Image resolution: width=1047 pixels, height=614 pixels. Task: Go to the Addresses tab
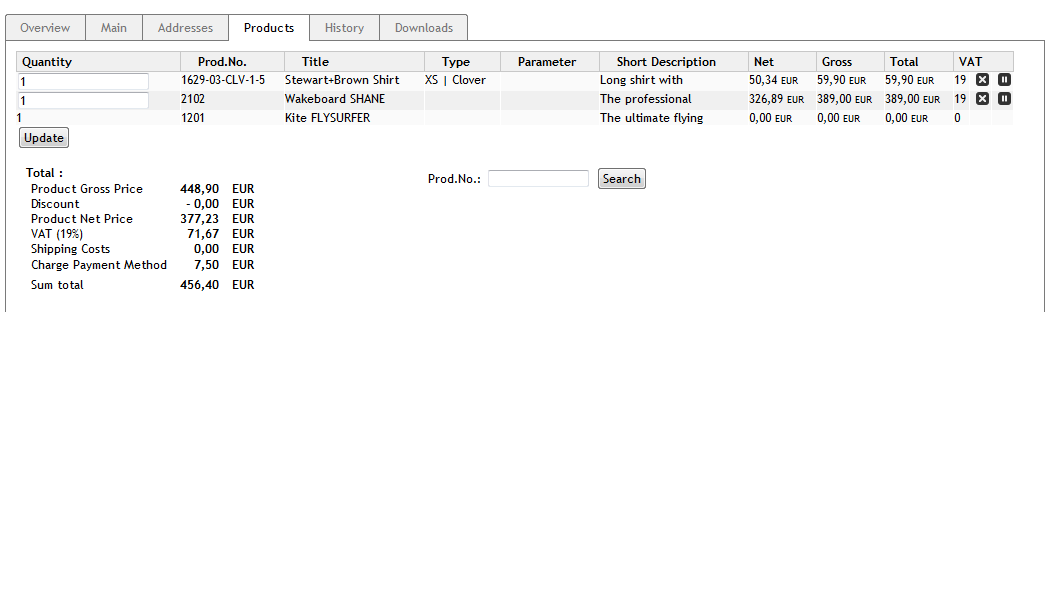(x=185, y=28)
